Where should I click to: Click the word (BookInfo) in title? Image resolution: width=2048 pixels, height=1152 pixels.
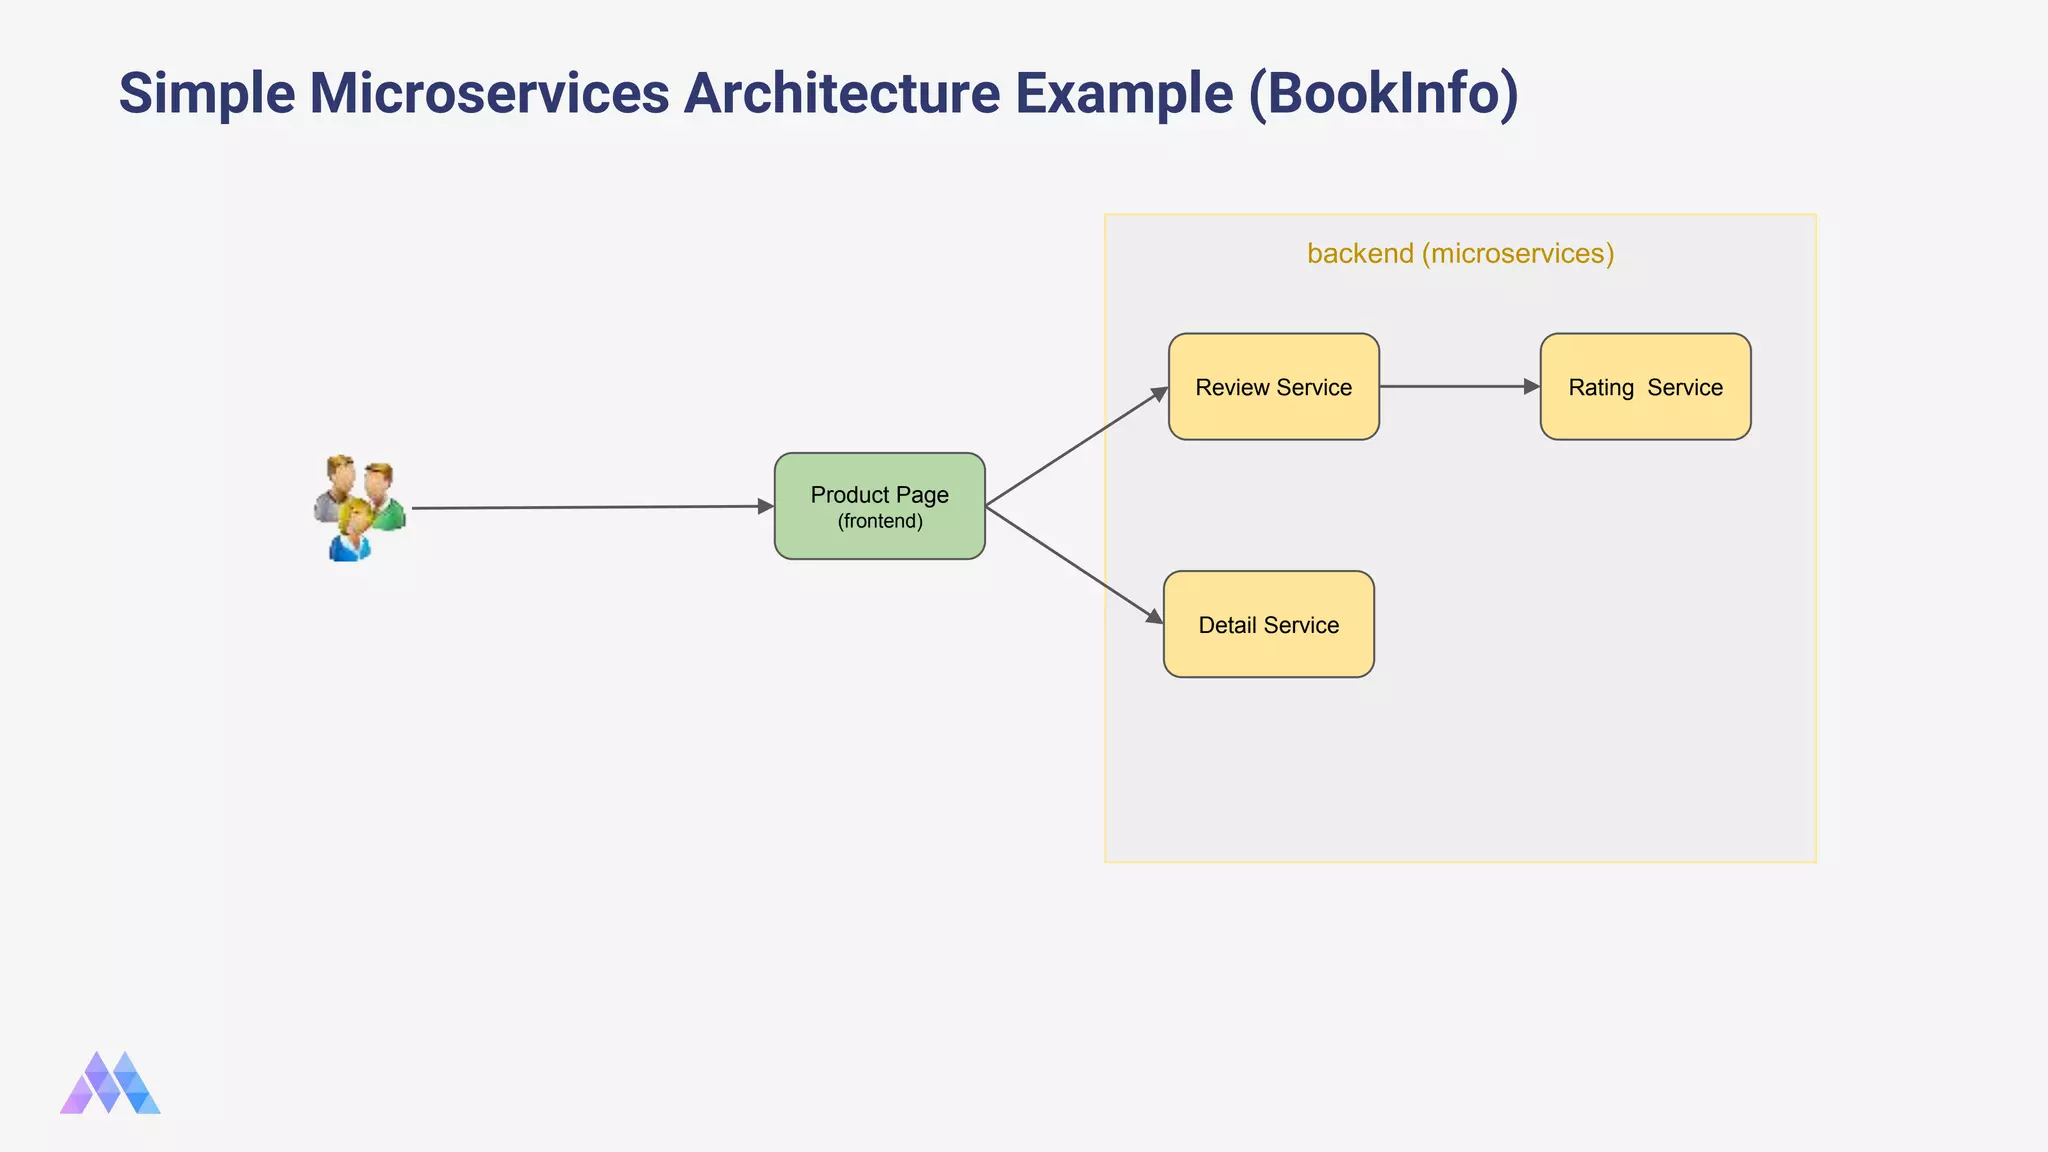point(1383,93)
